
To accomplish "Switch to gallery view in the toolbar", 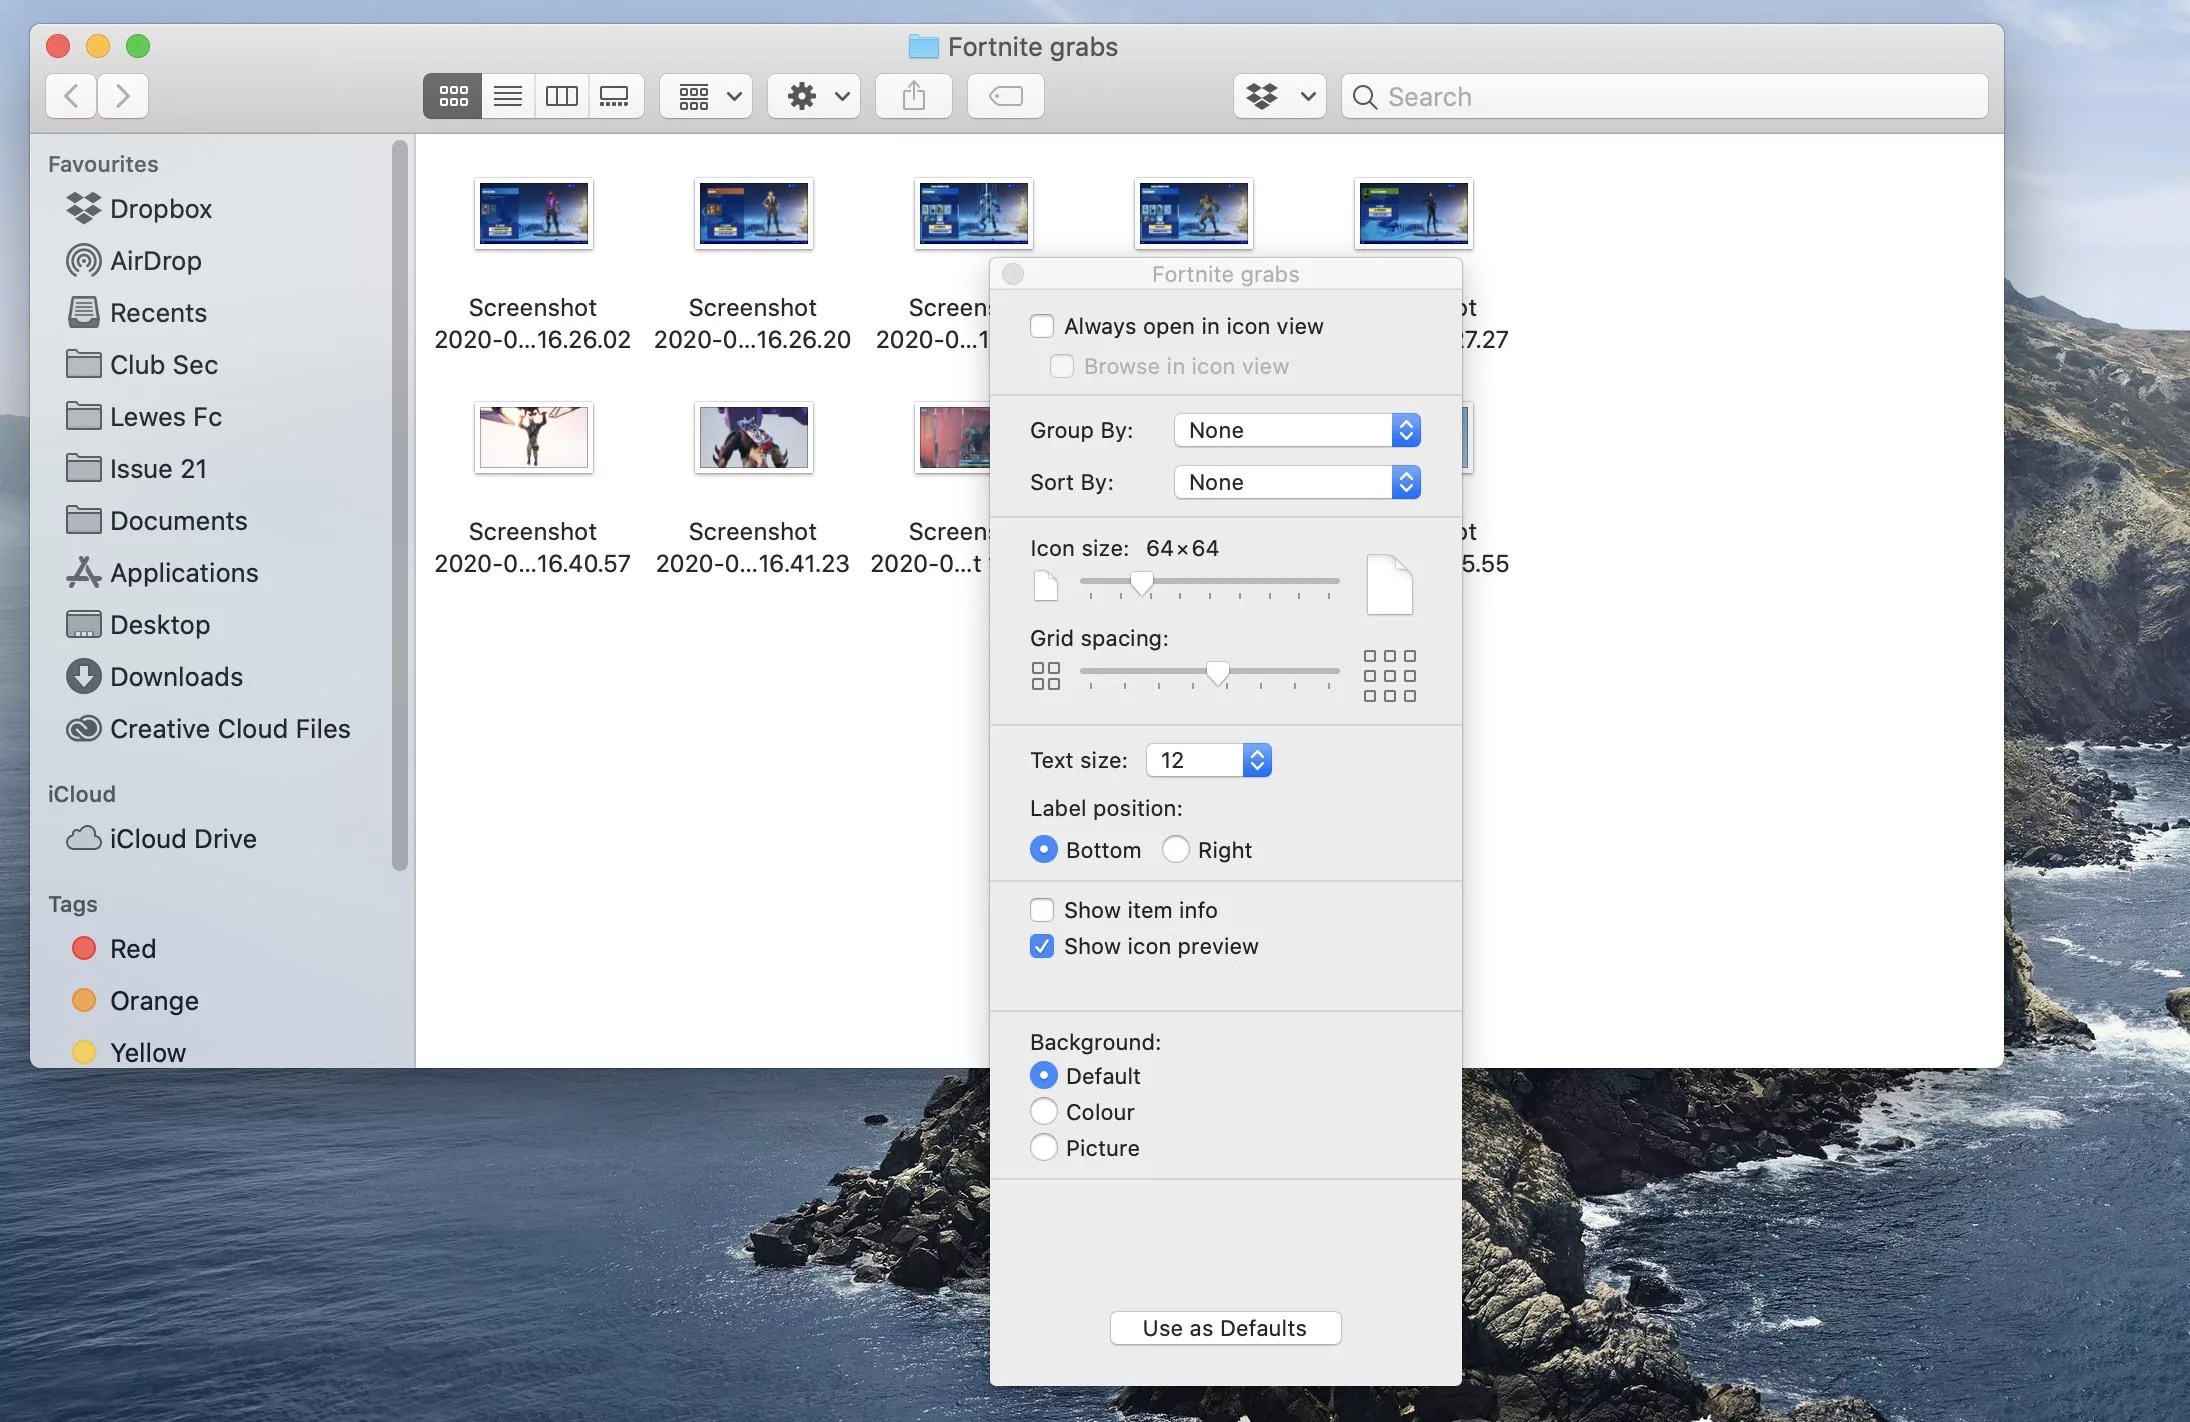I will [615, 96].
